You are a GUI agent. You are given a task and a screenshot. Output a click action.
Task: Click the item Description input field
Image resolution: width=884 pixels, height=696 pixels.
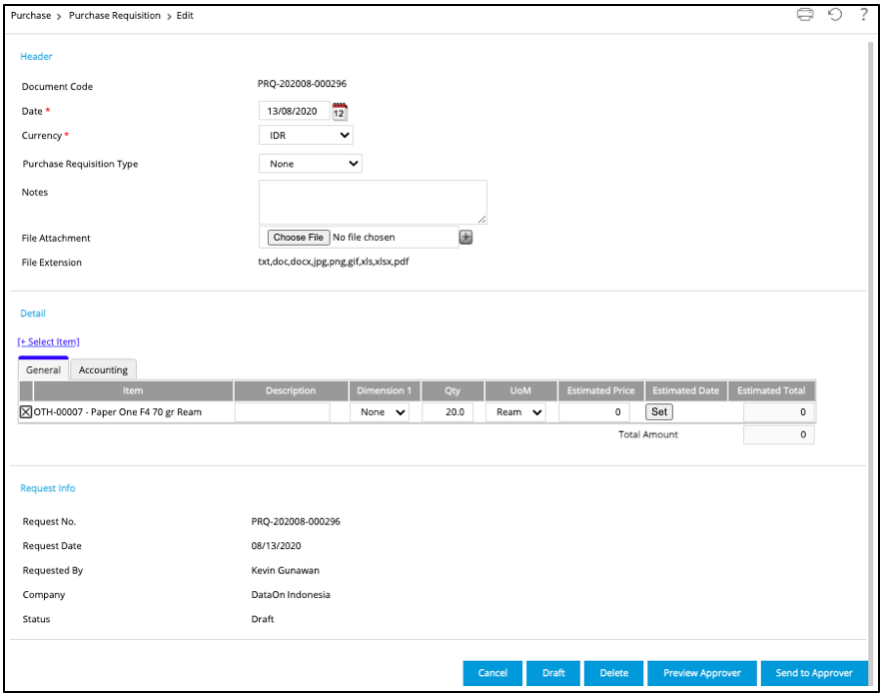pos(282,412)
